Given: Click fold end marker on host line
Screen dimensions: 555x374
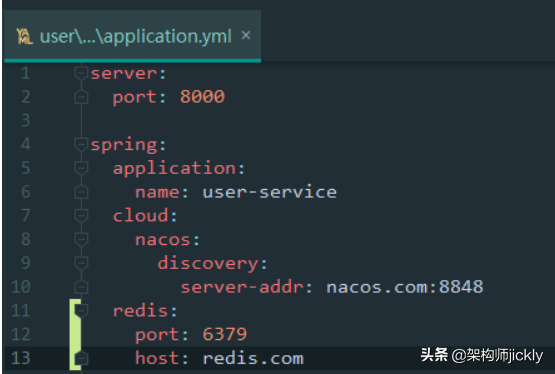Looking at the screenshot, I should pos(81,358).
